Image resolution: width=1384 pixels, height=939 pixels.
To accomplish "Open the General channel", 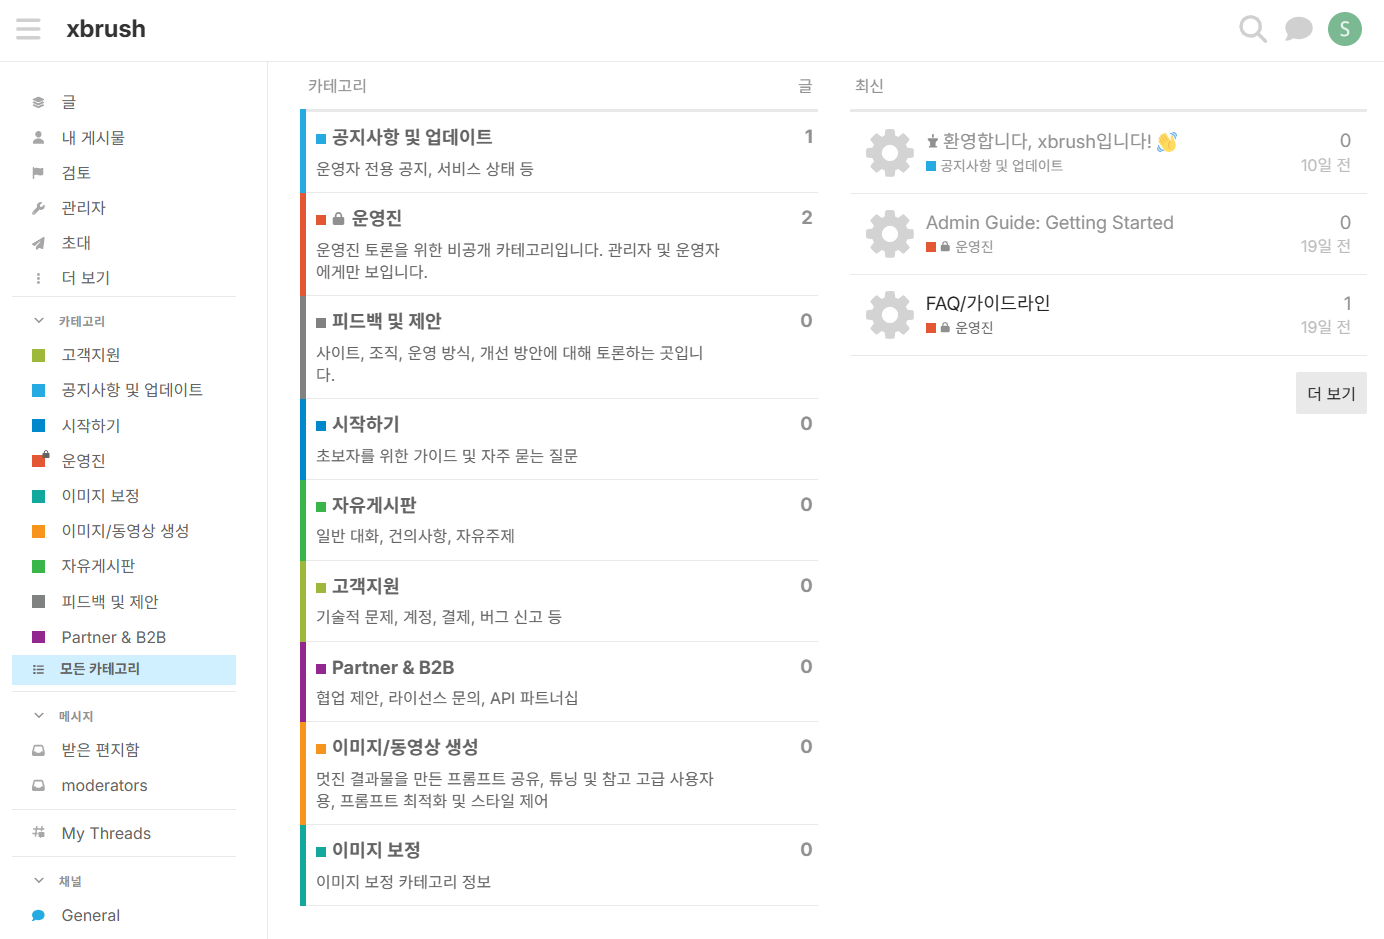I will [89, 915].
